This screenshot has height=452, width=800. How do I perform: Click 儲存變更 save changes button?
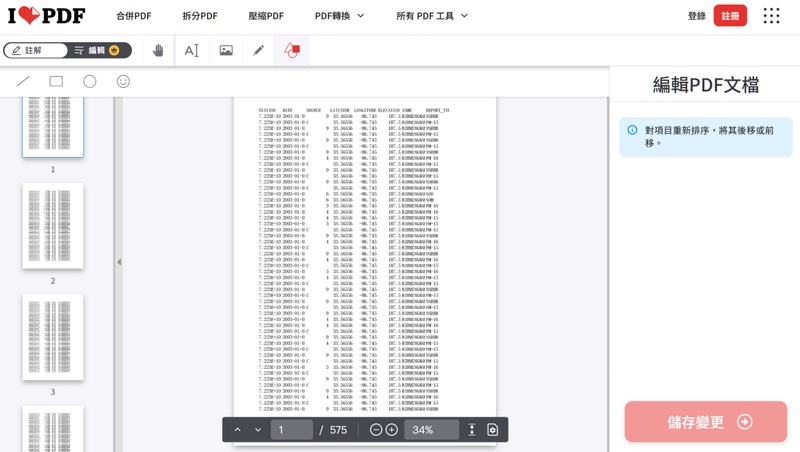[706, 421]
